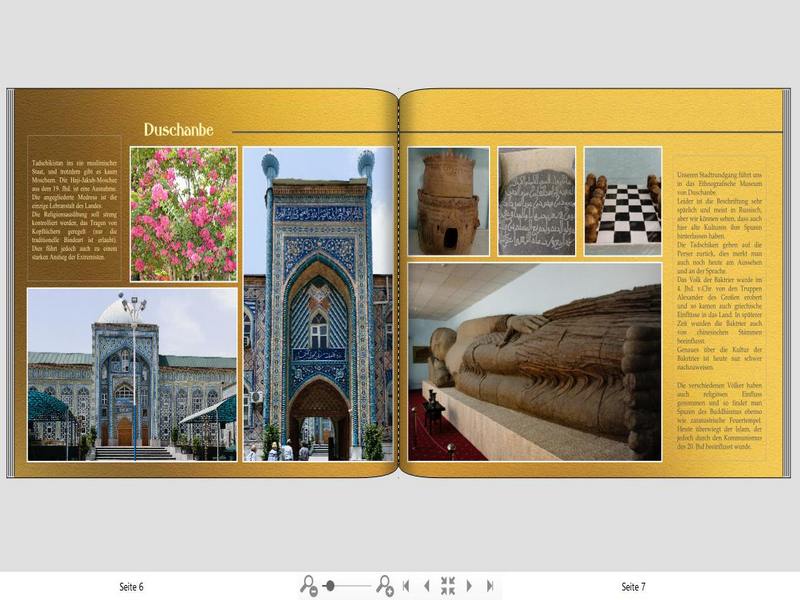Jump to the last page
The image size is (800, 600).
pyautogui.click(x=490, y=586)
